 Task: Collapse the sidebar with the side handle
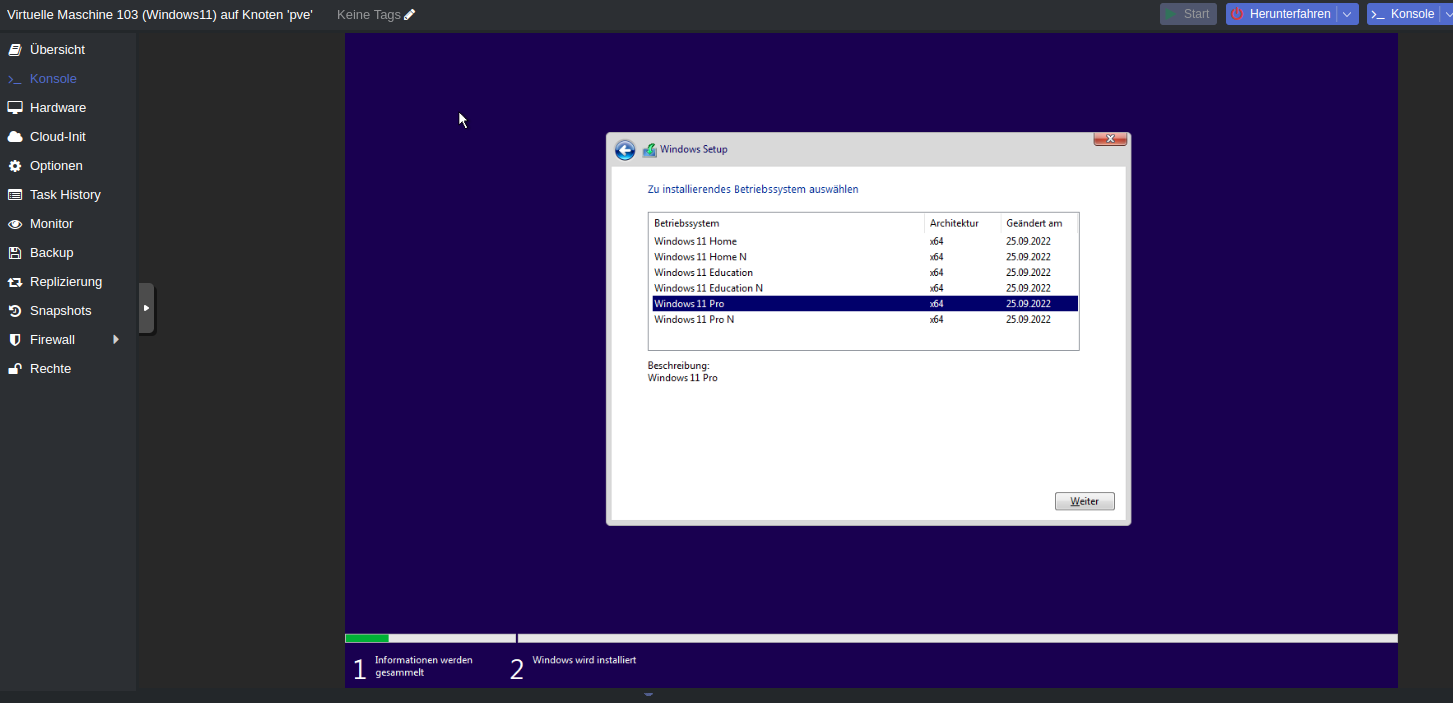(x=146, y=308)
